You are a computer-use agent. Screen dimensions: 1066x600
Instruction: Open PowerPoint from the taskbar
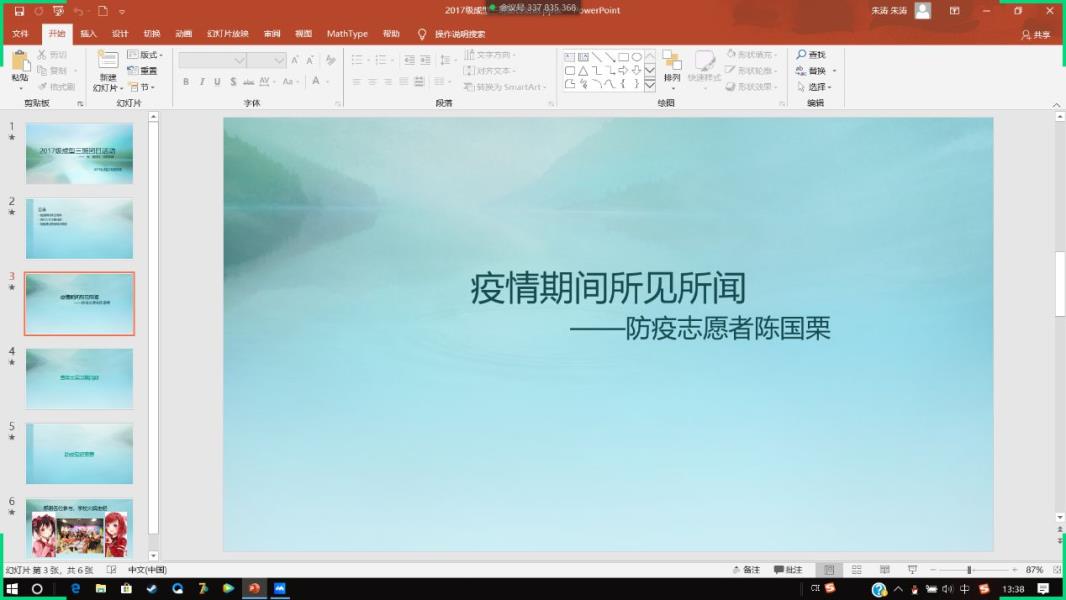tap(254, 588)
